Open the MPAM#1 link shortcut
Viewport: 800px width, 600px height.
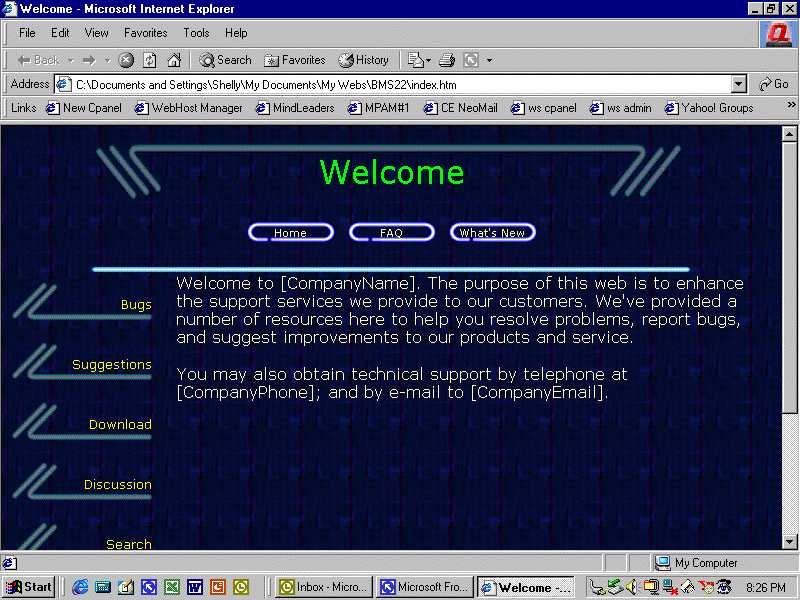pos(378,108)
